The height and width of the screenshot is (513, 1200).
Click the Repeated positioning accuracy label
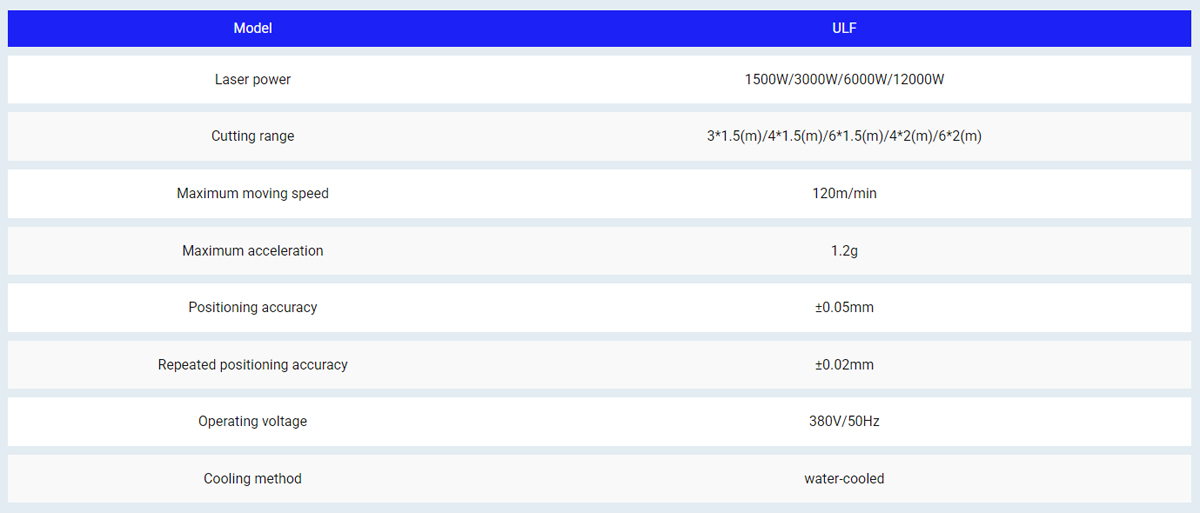[x=252, y=365]
